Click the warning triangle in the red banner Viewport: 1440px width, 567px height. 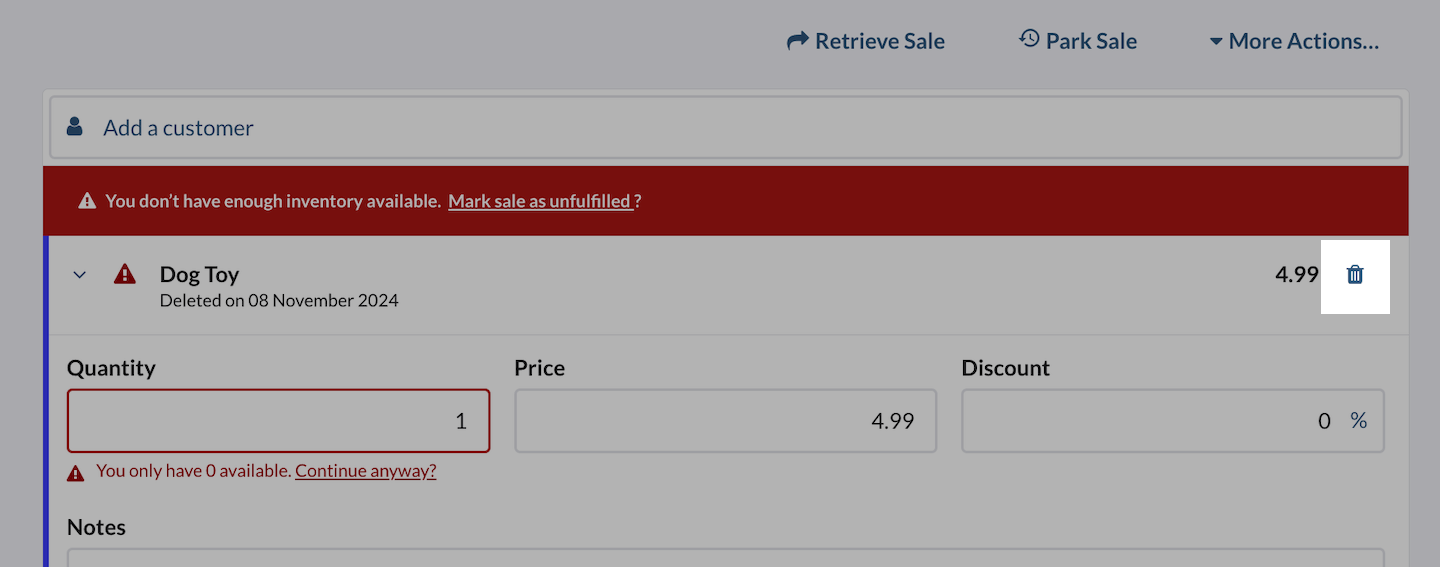click(x=87, y=201)
